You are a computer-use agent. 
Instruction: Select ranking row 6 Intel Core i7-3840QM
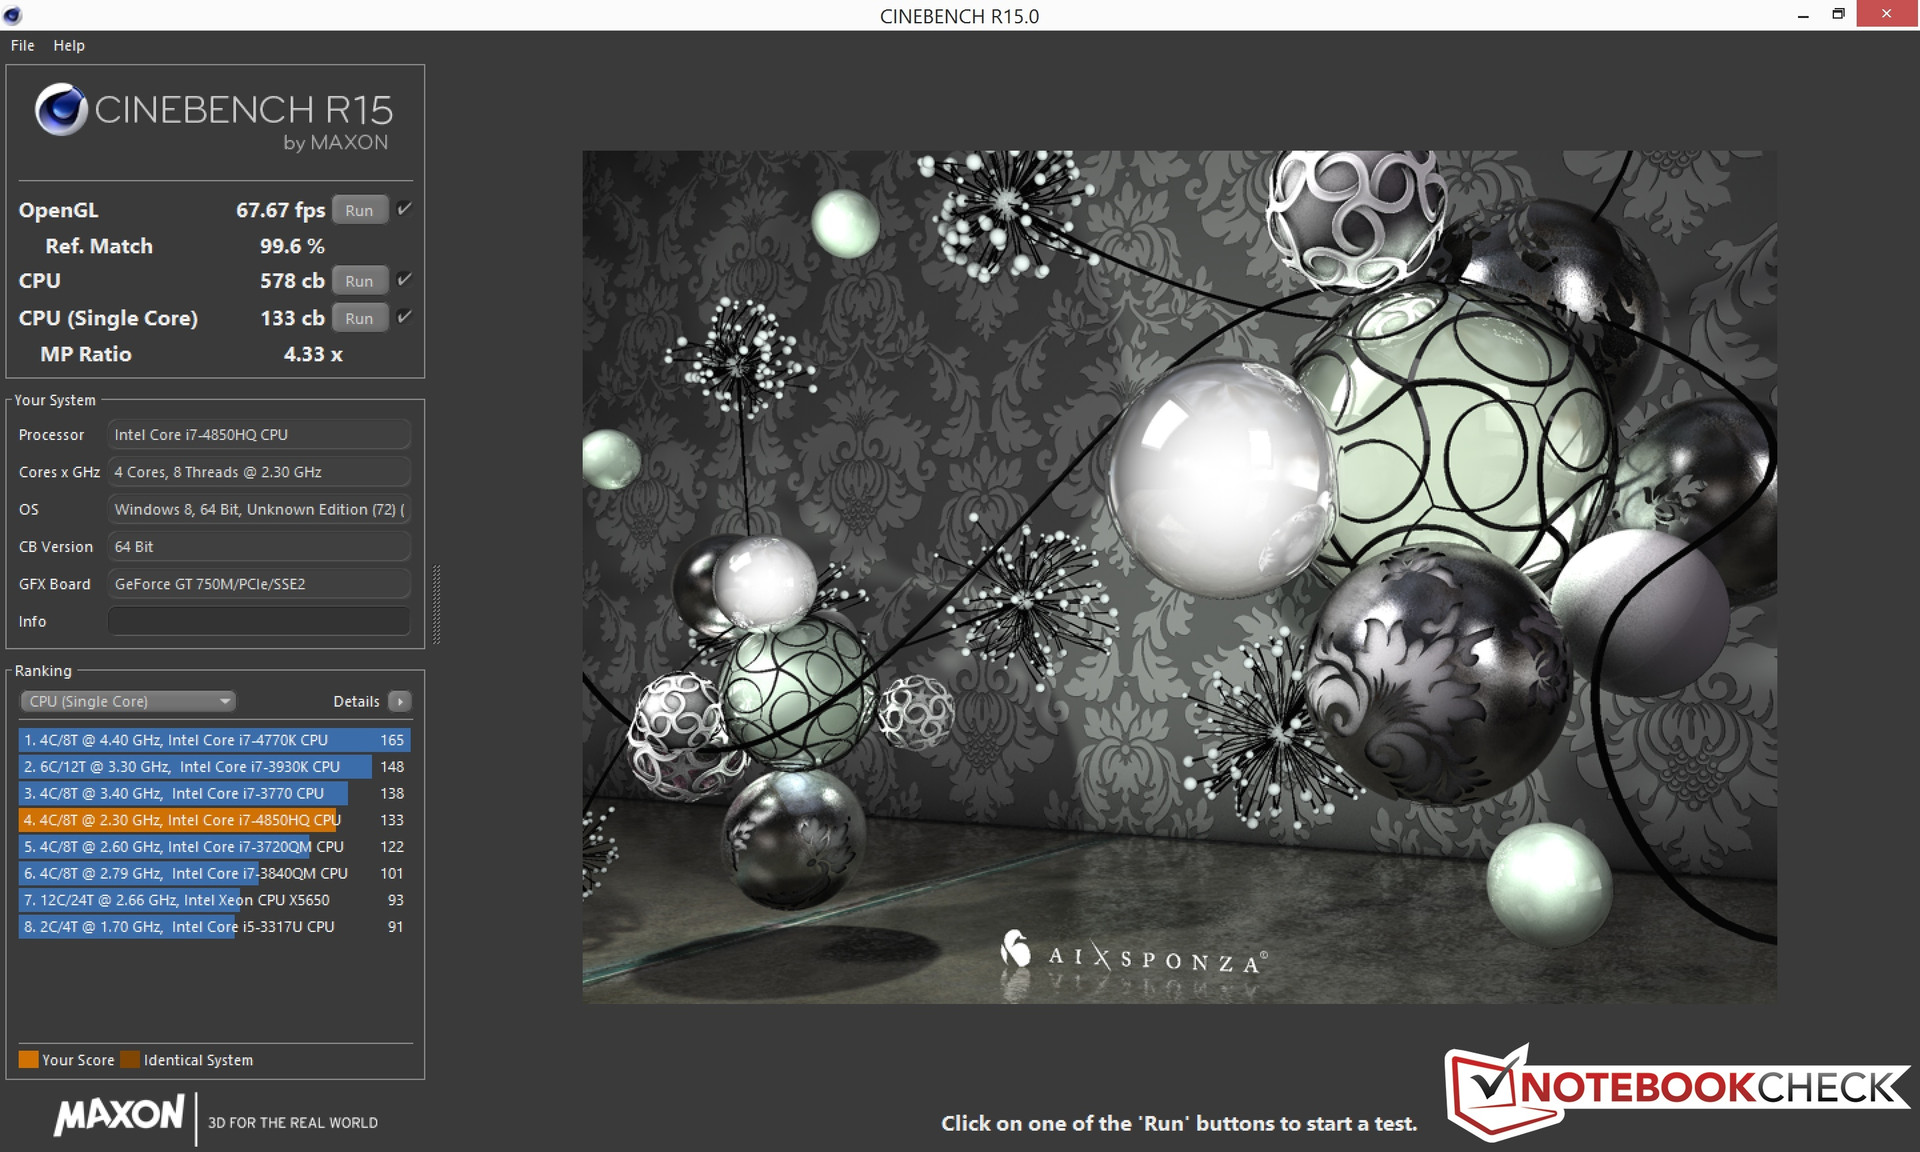click(x=214, y=873)
